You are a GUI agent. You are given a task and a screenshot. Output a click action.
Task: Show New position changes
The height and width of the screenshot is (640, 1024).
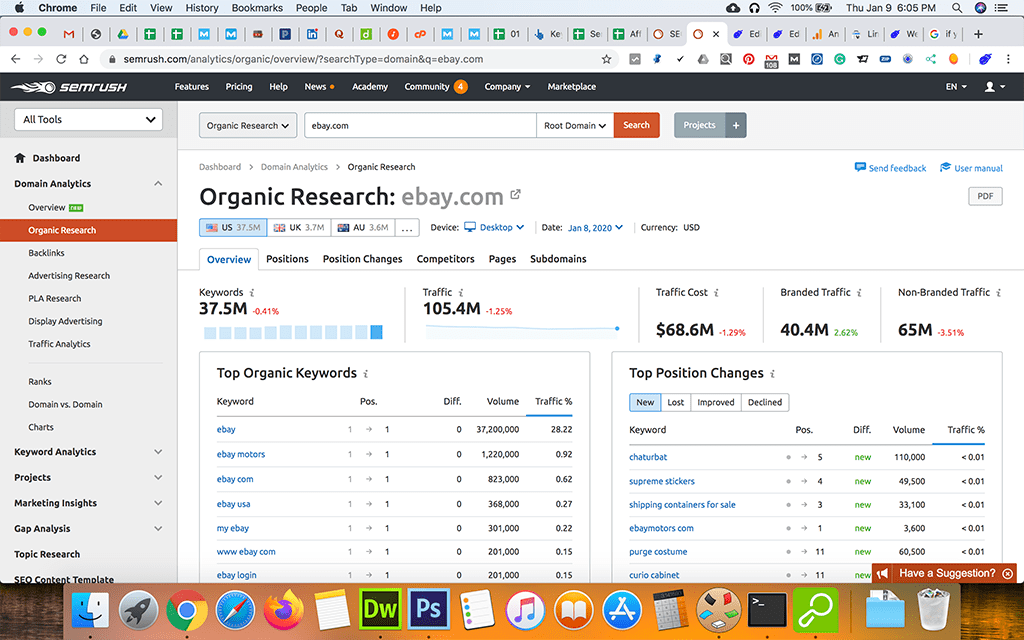click(x=645, y=402)
